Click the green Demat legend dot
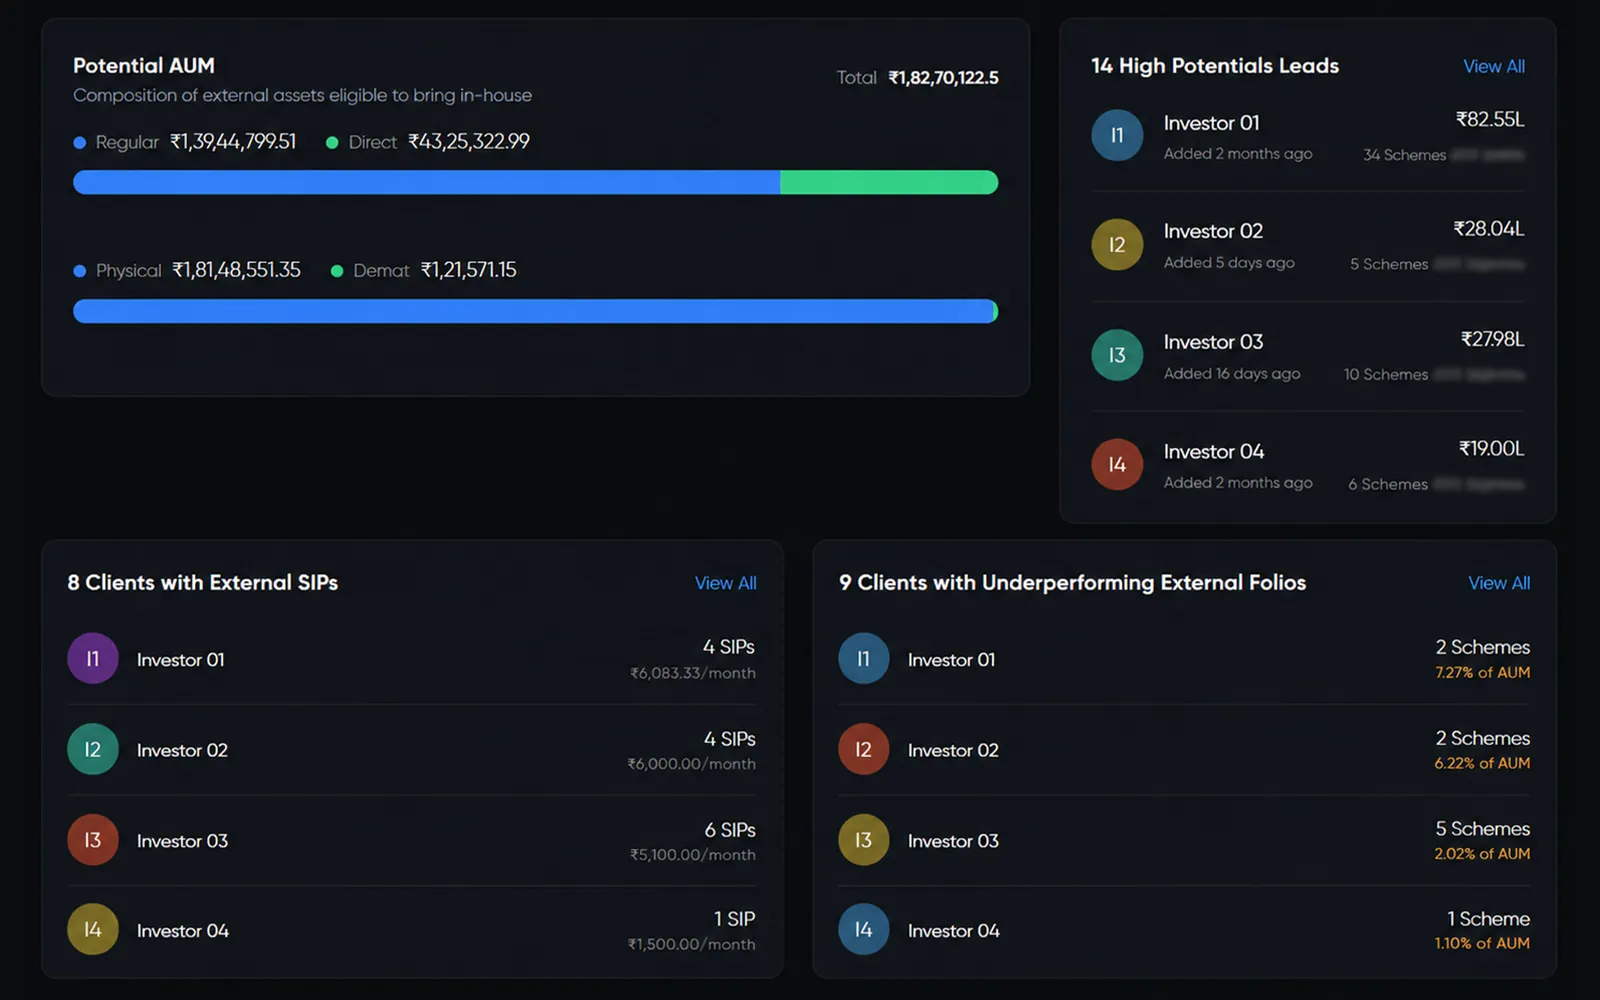1600x1000 pixels. coord(337,271)
